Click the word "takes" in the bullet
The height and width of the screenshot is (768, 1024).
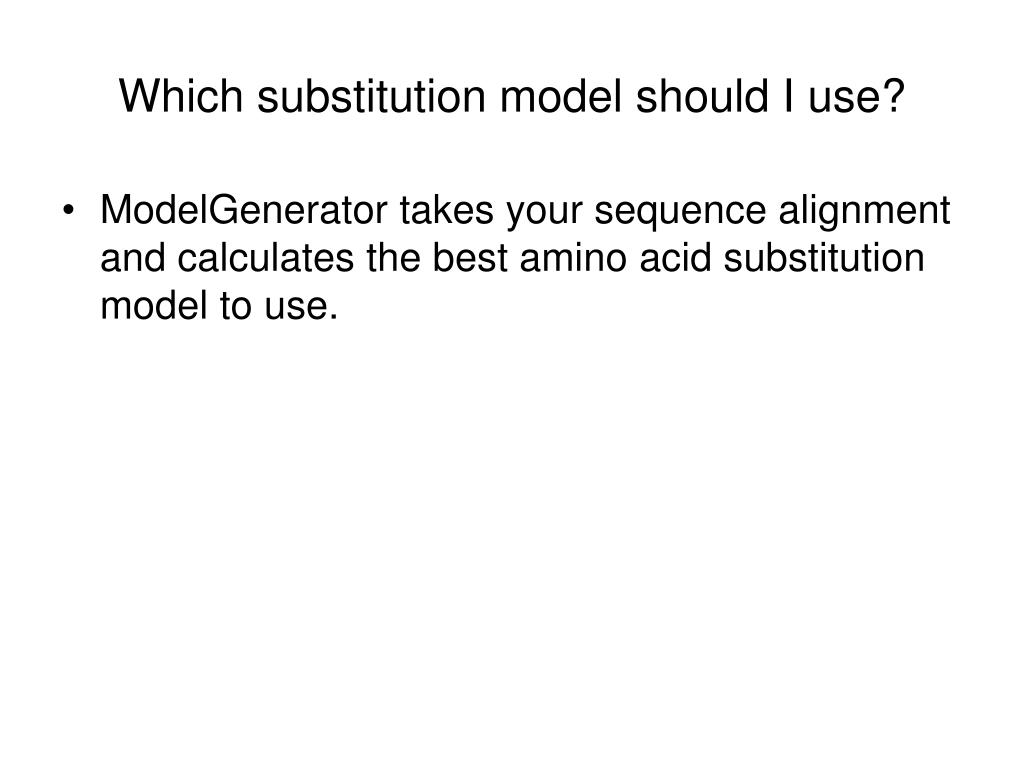point(447,210)
